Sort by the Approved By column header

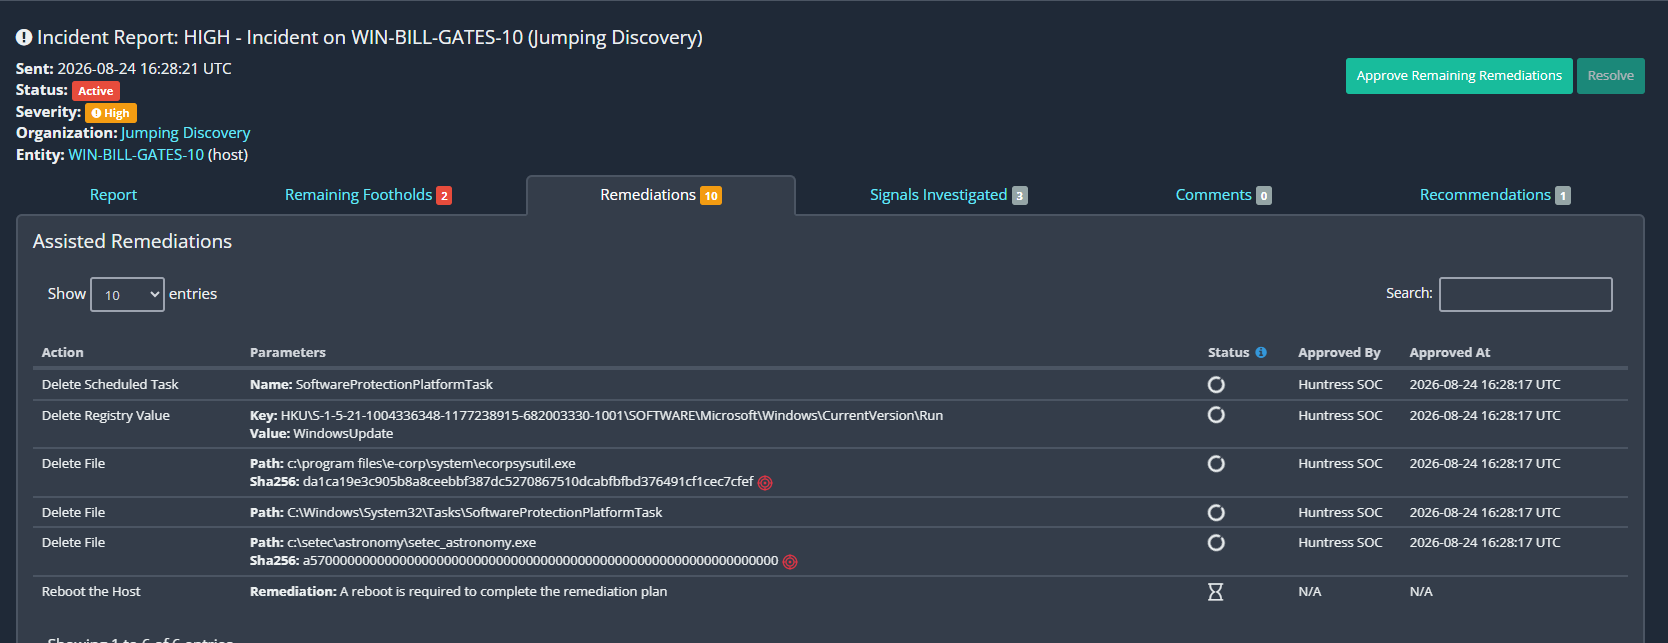coord(1339,352)
